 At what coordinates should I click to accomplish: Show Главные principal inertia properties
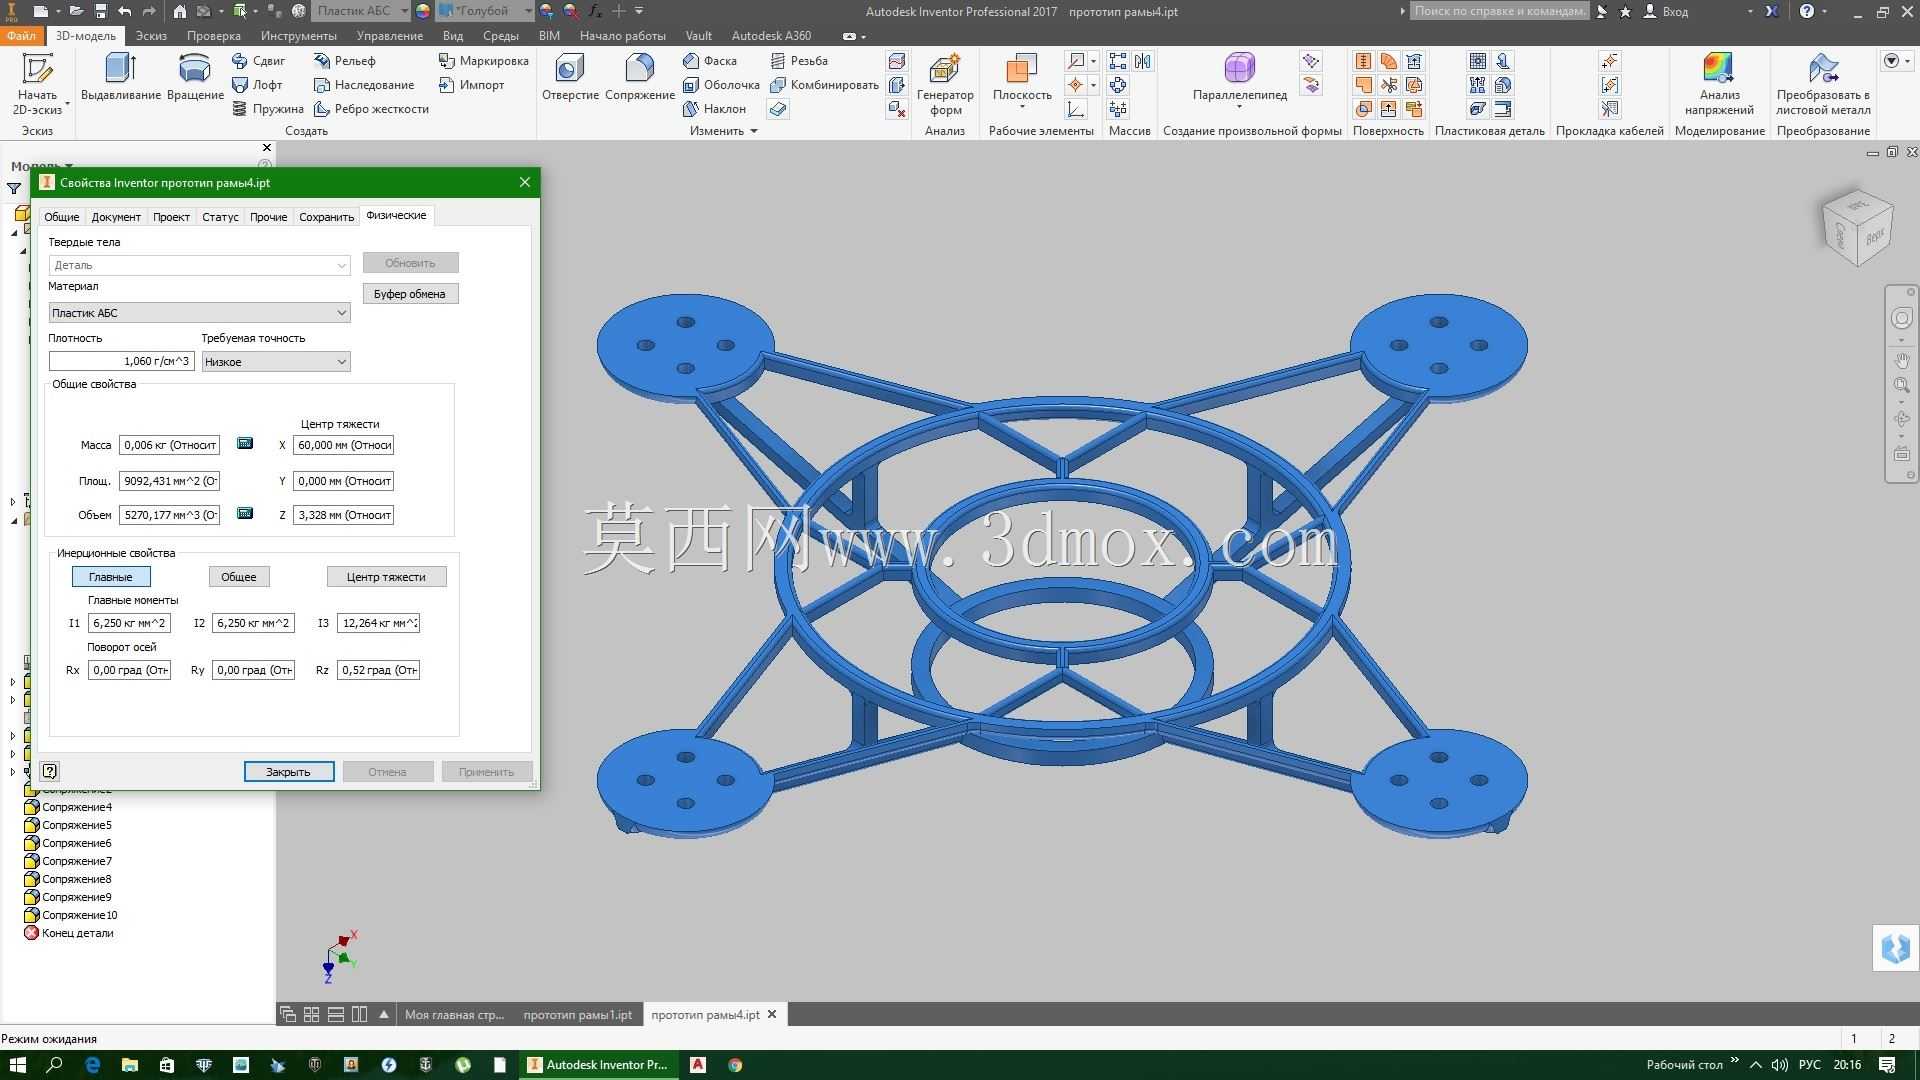111,577
